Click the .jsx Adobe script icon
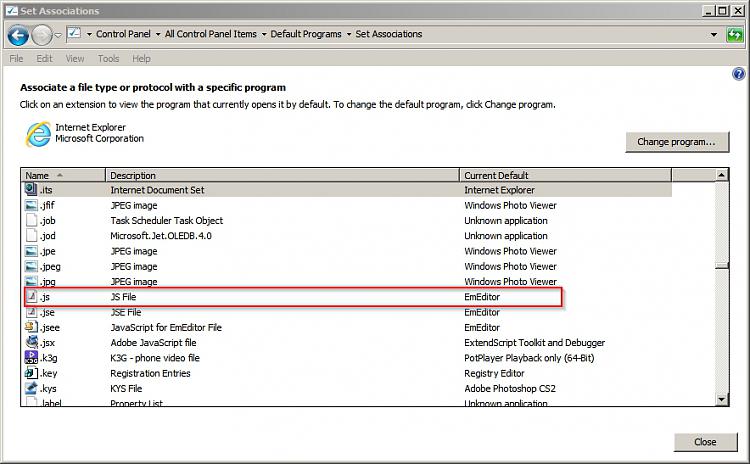The image size is (750, 464). [32, 342]
